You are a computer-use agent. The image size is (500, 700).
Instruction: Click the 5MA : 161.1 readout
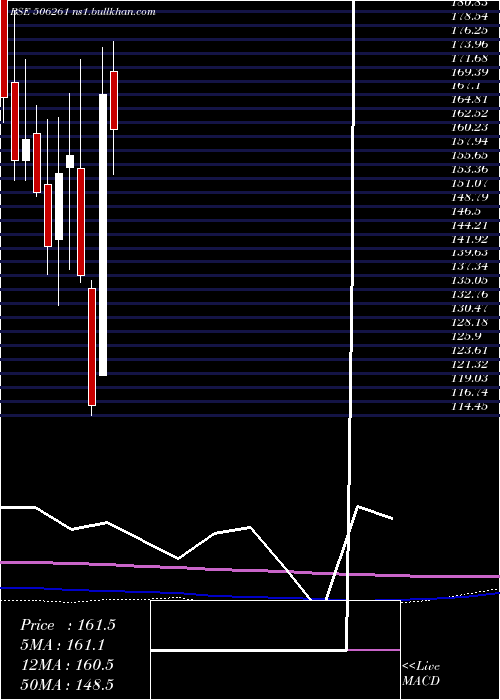click(x=63, y=645)
